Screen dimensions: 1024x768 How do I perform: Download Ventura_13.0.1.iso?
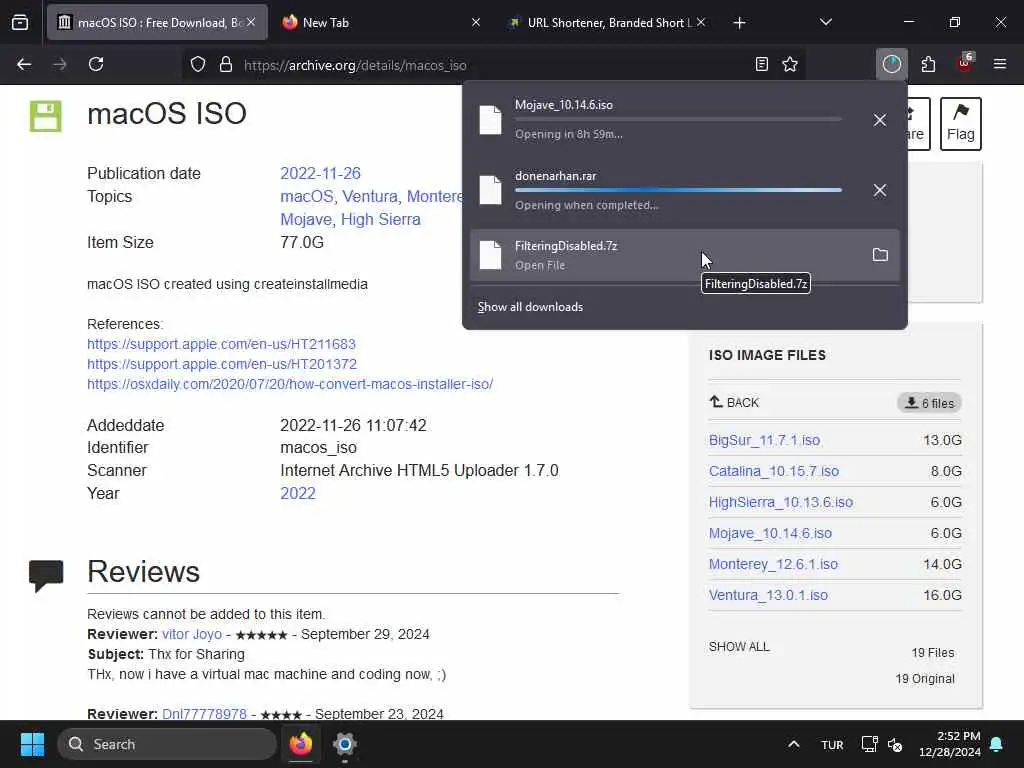[768, 595]
